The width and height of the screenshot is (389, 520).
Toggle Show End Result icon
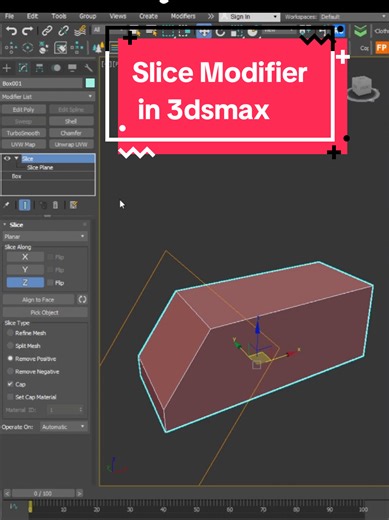[x=25, y=205]
